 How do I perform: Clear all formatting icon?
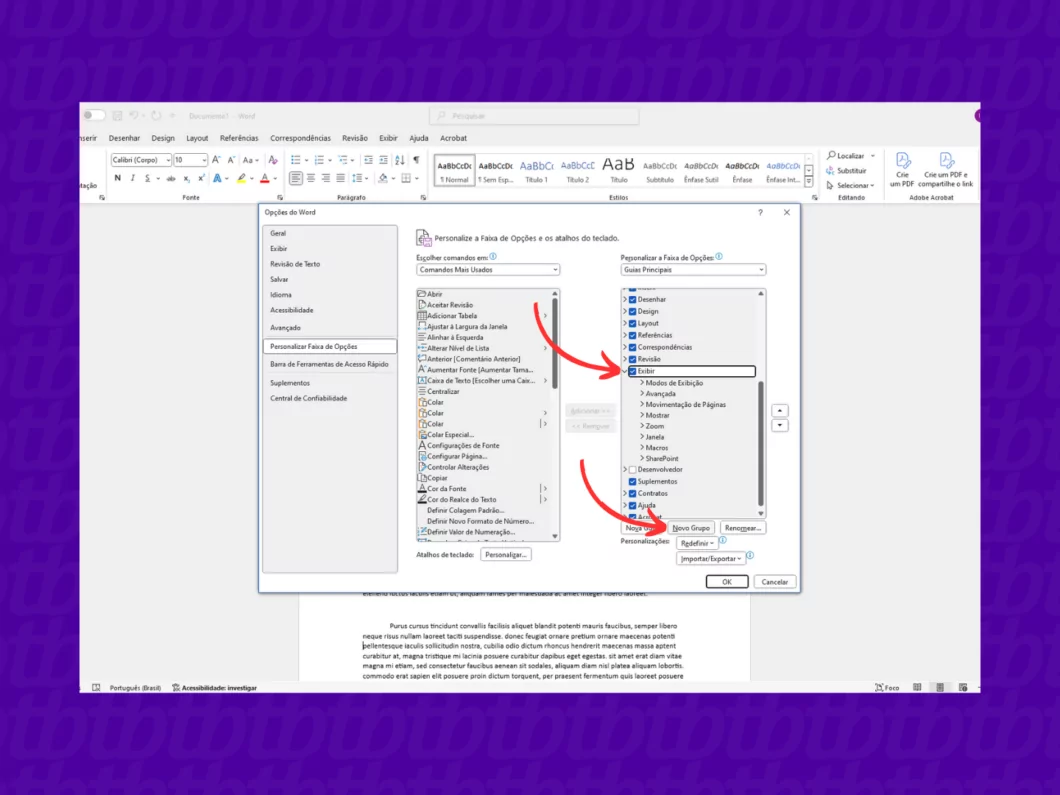pyautogui.click(x=273, y=160)
